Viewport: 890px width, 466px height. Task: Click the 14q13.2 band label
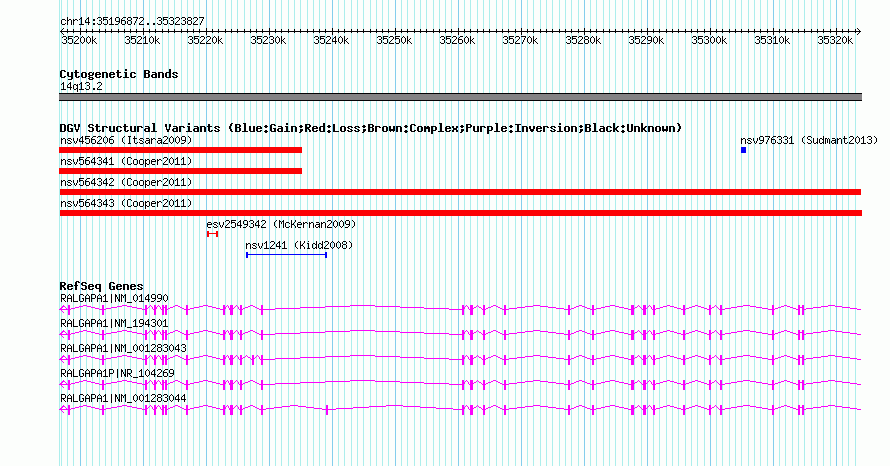pos(81,86)
